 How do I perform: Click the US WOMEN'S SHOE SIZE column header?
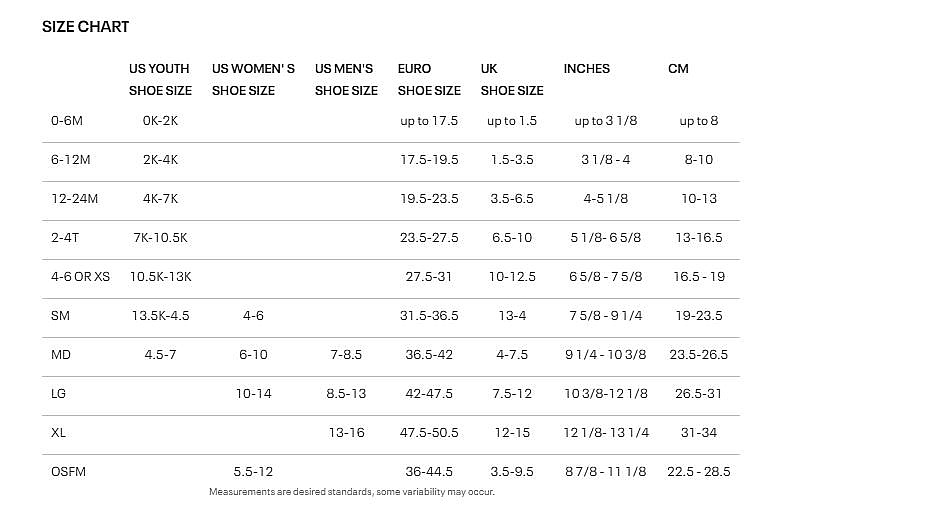click(253, 80)
